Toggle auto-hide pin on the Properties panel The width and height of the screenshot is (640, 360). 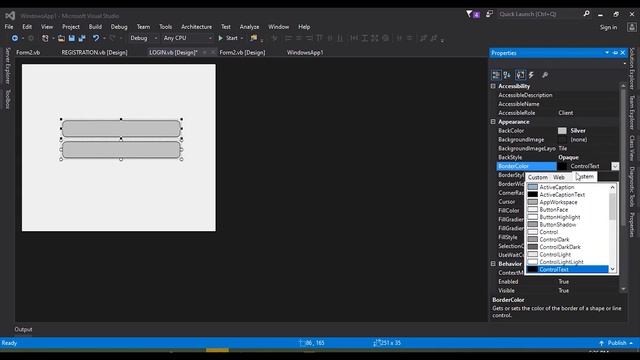(615, 53)
